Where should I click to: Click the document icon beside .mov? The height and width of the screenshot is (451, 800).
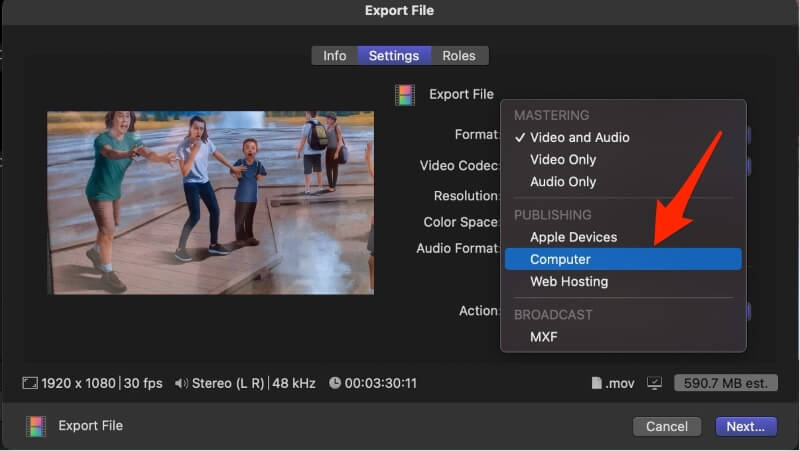[597, 383]
